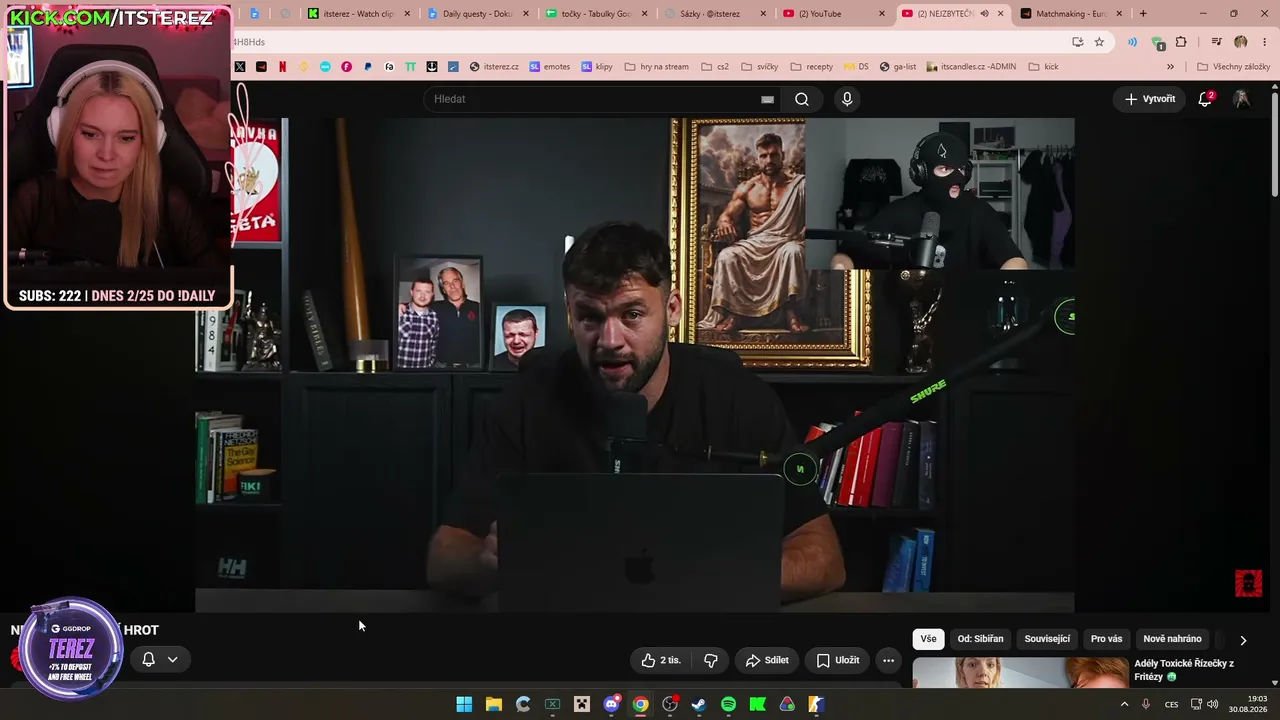Open YouTube notifications bell
Screen dimensions: 1280x720
tap(1205, 99)
